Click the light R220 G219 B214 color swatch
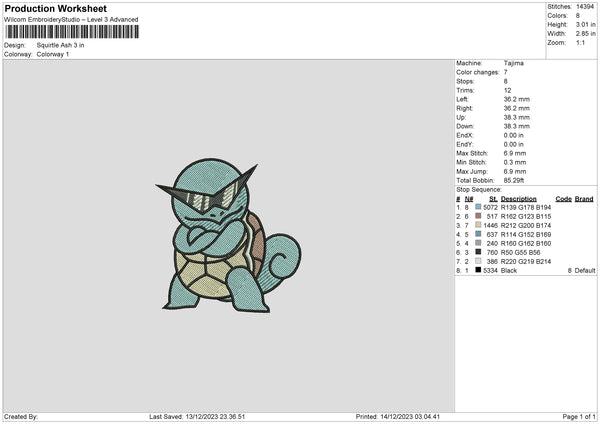 tap(479, 261)
